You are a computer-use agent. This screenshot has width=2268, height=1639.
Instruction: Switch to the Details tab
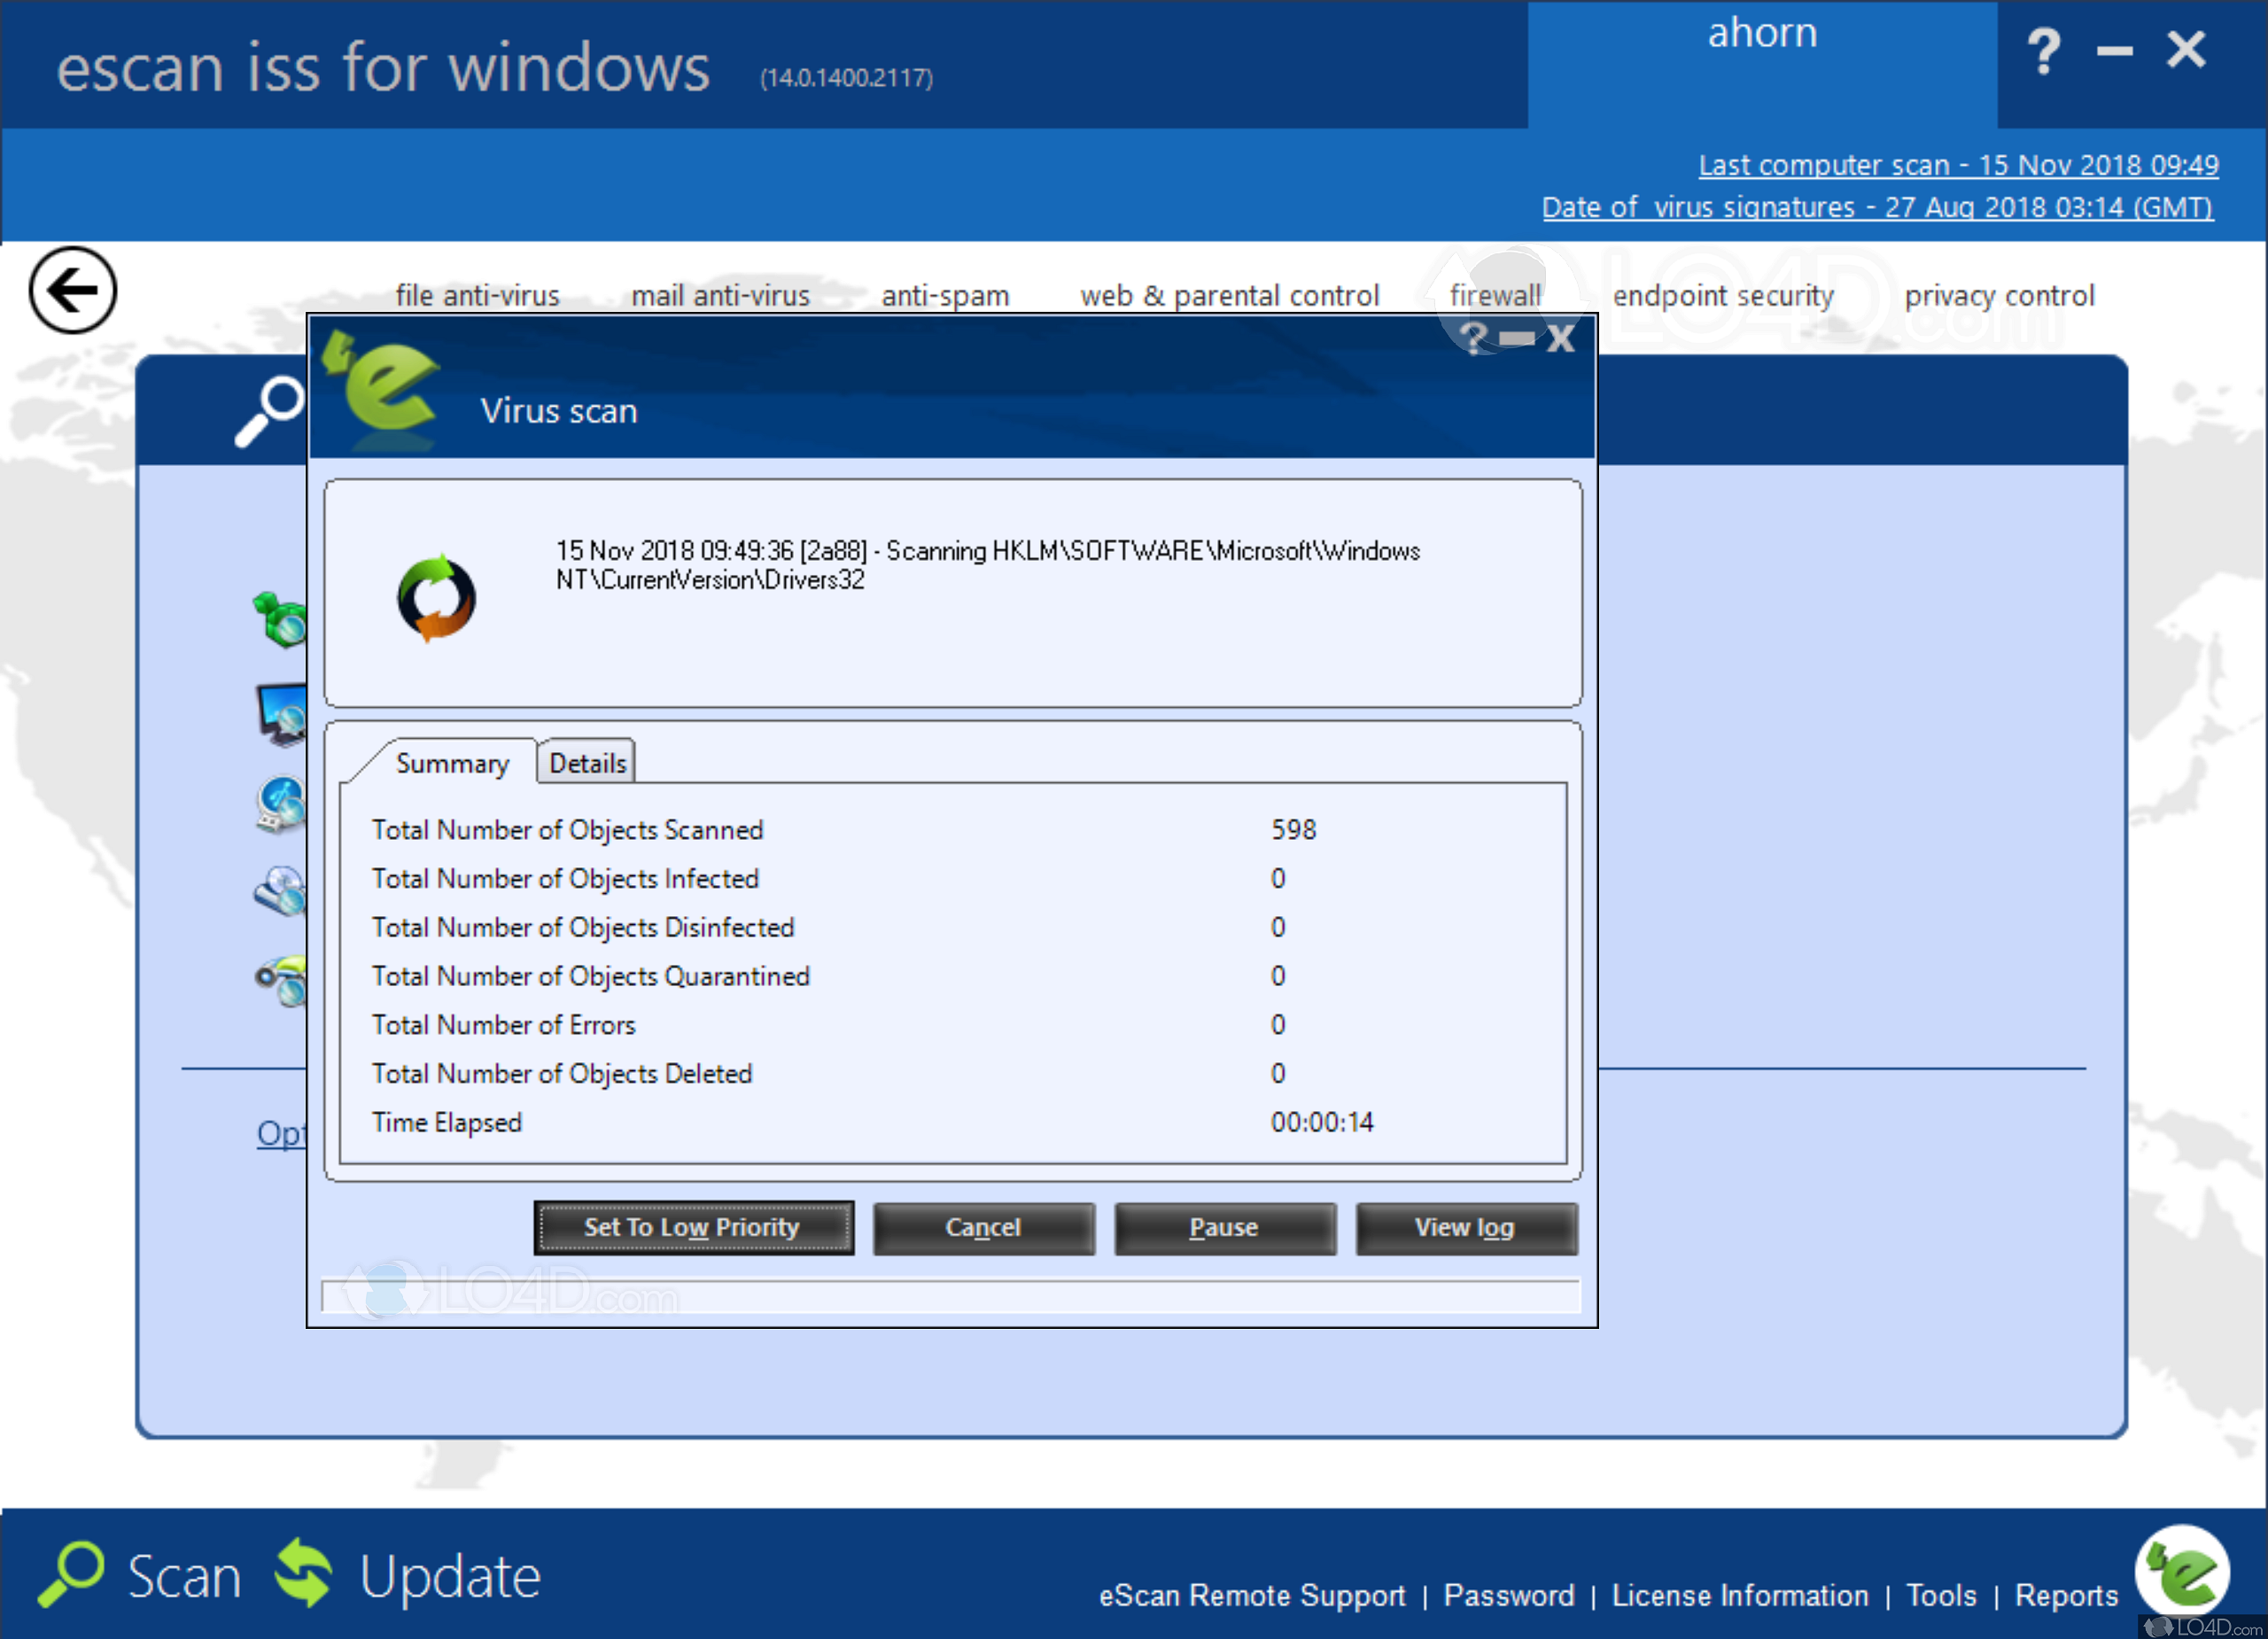coord(587,763)
